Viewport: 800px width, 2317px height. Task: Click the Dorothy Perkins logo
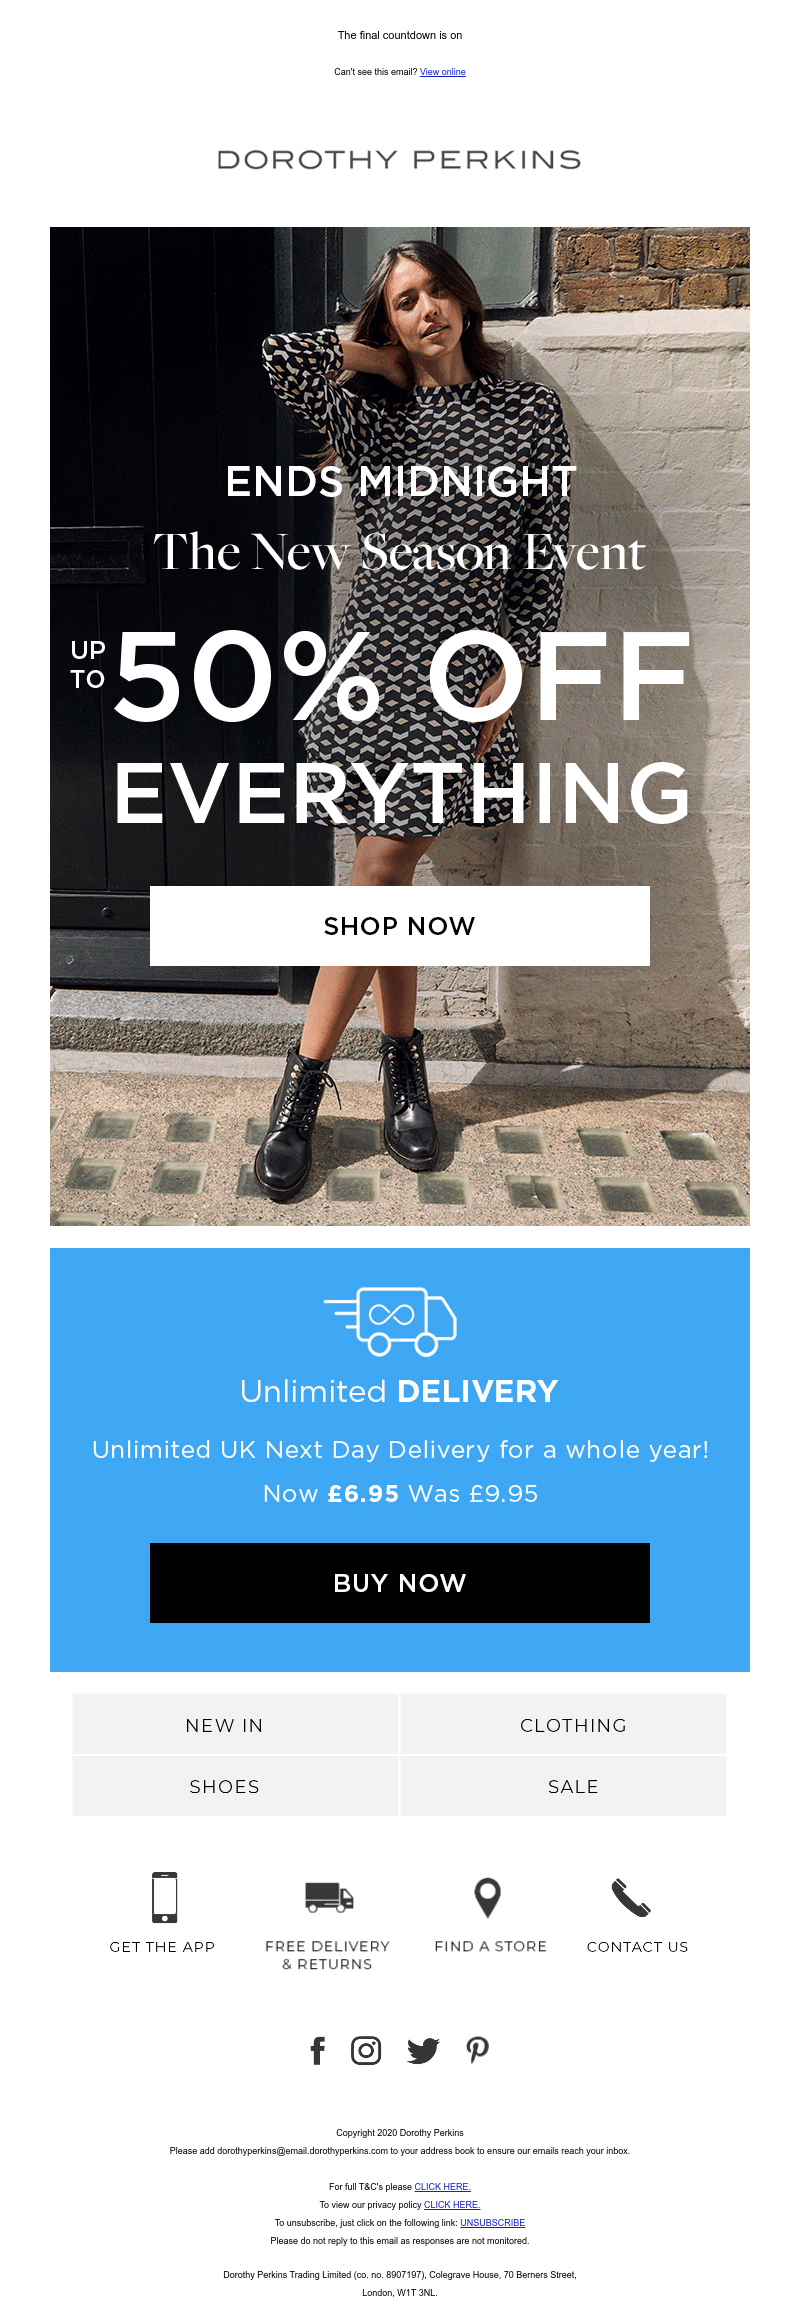[399, 160]
